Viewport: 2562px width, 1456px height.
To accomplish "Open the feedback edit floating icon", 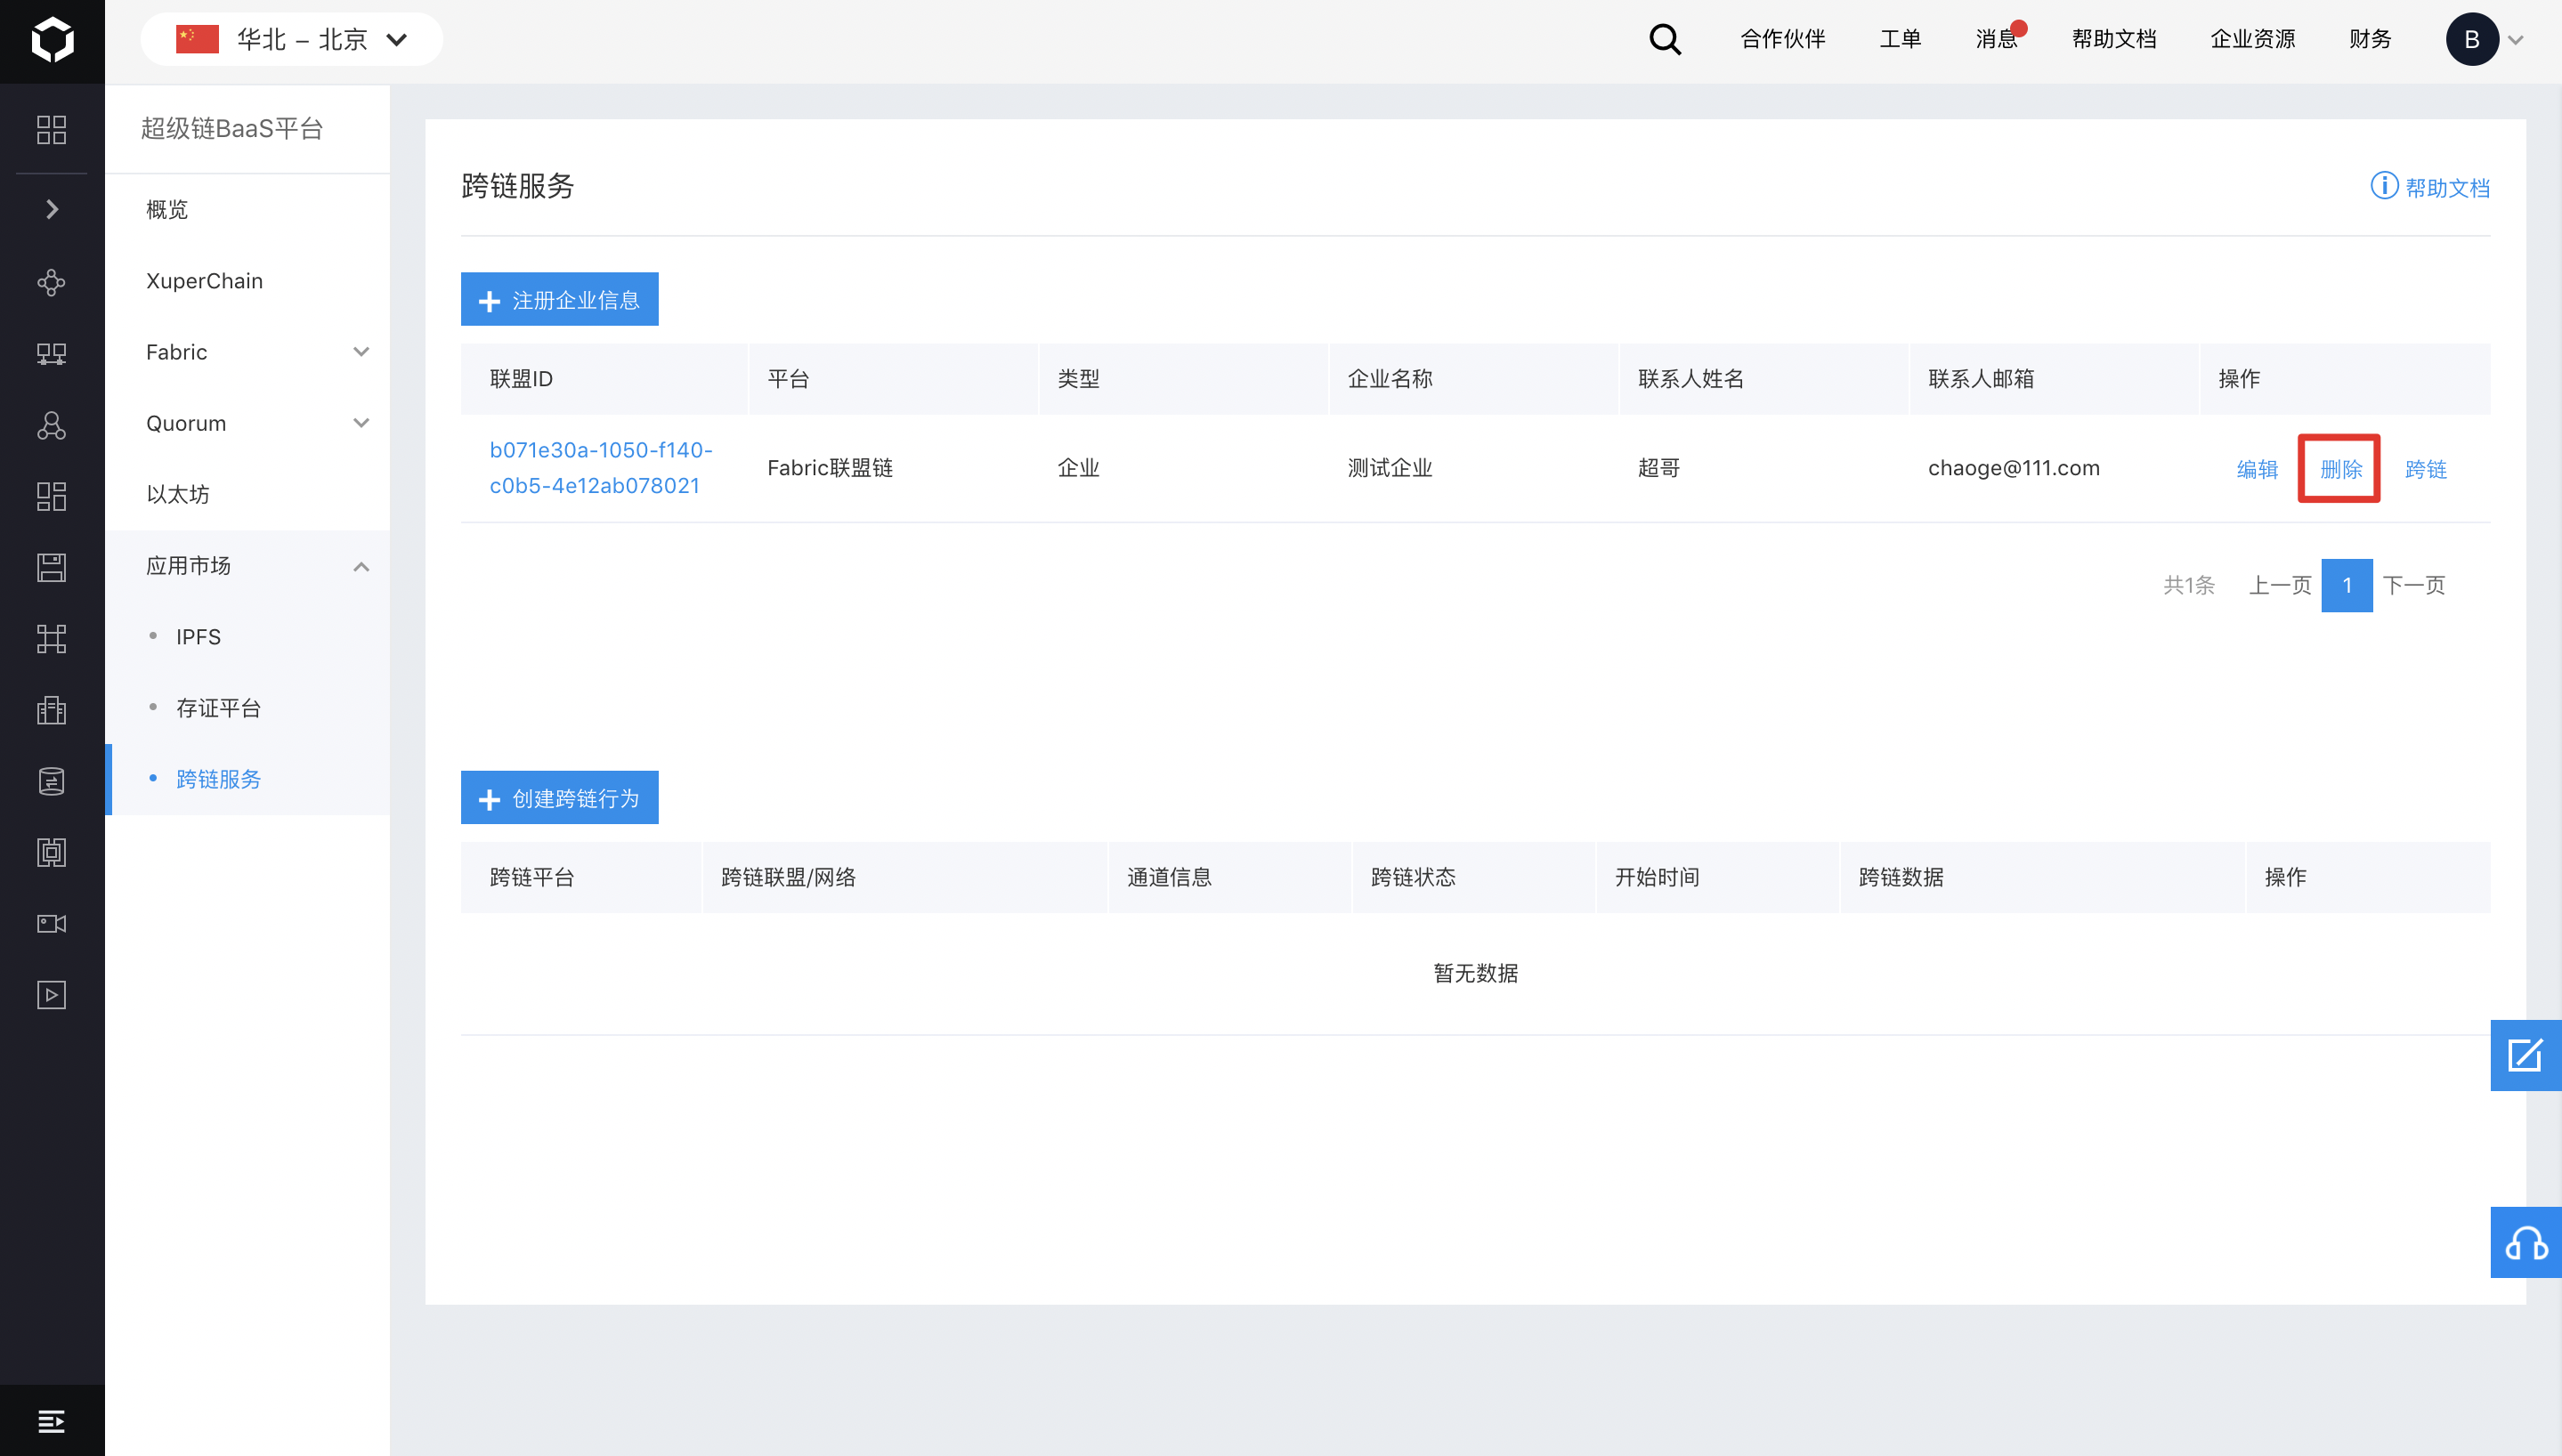I will (x=2525, y=1055).
